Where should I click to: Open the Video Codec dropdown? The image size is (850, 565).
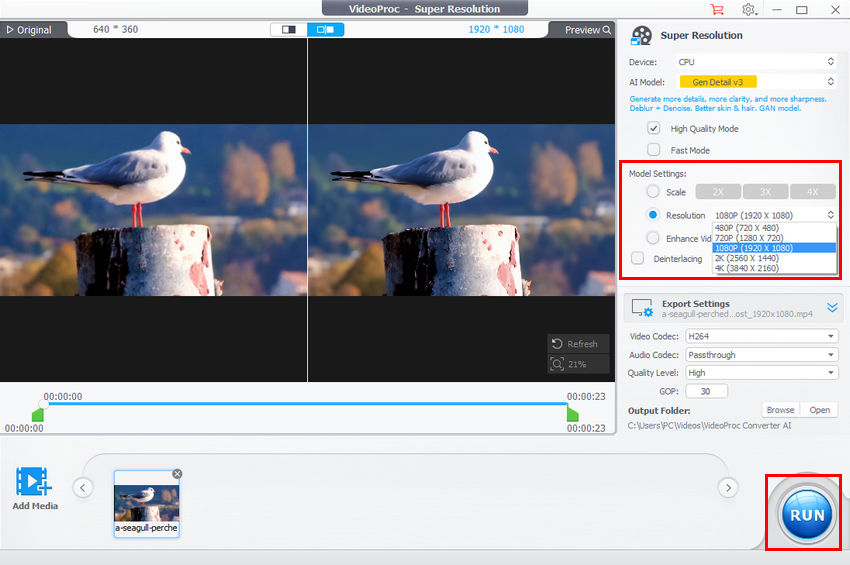tap(762, 336)
